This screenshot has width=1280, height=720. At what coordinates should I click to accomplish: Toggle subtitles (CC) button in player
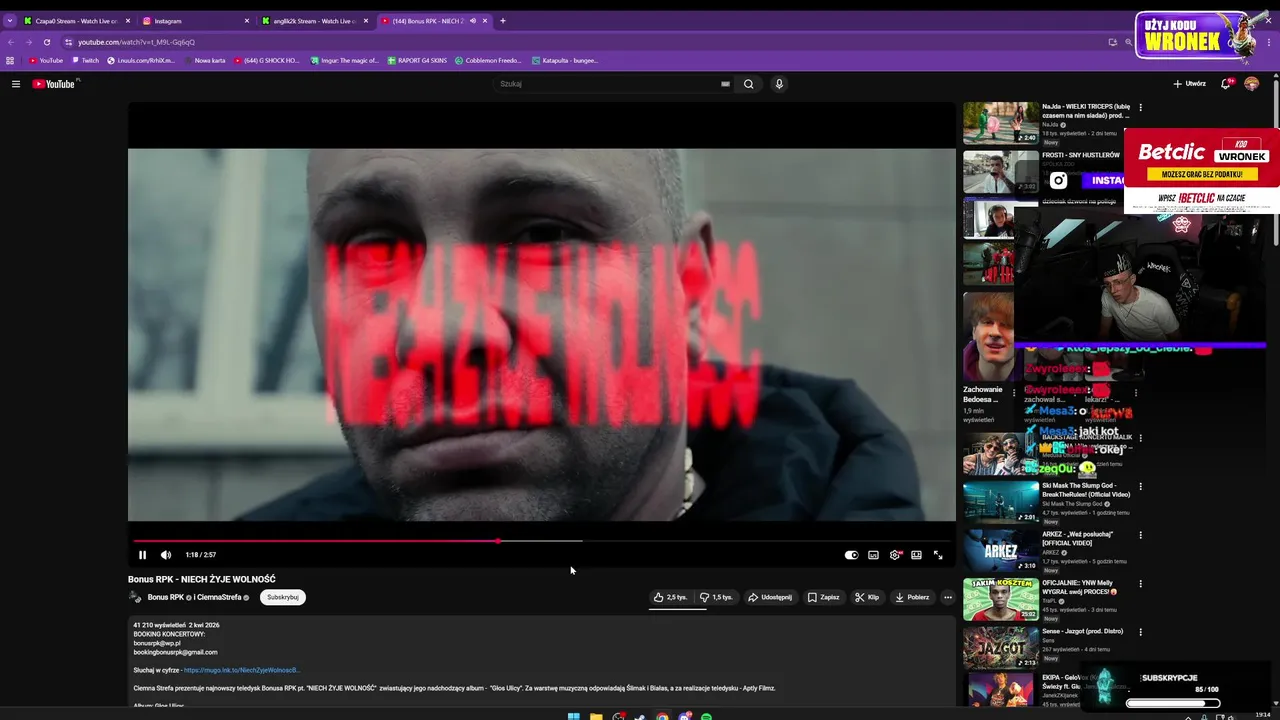(873, 555)
